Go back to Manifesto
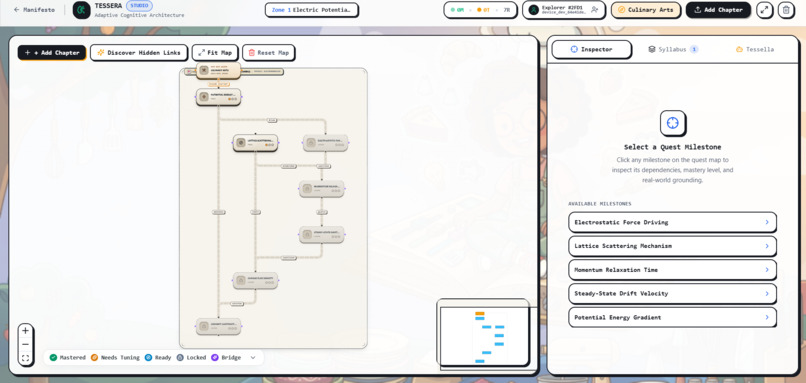 tap(34, 10)
